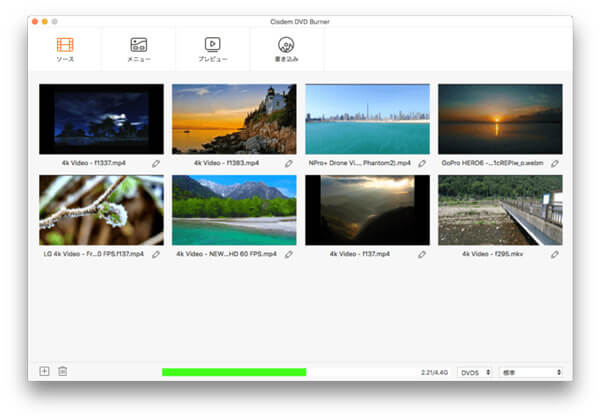Go to the 書き込み (Burn) tab

pyautogui.click(x=286, y=49)
